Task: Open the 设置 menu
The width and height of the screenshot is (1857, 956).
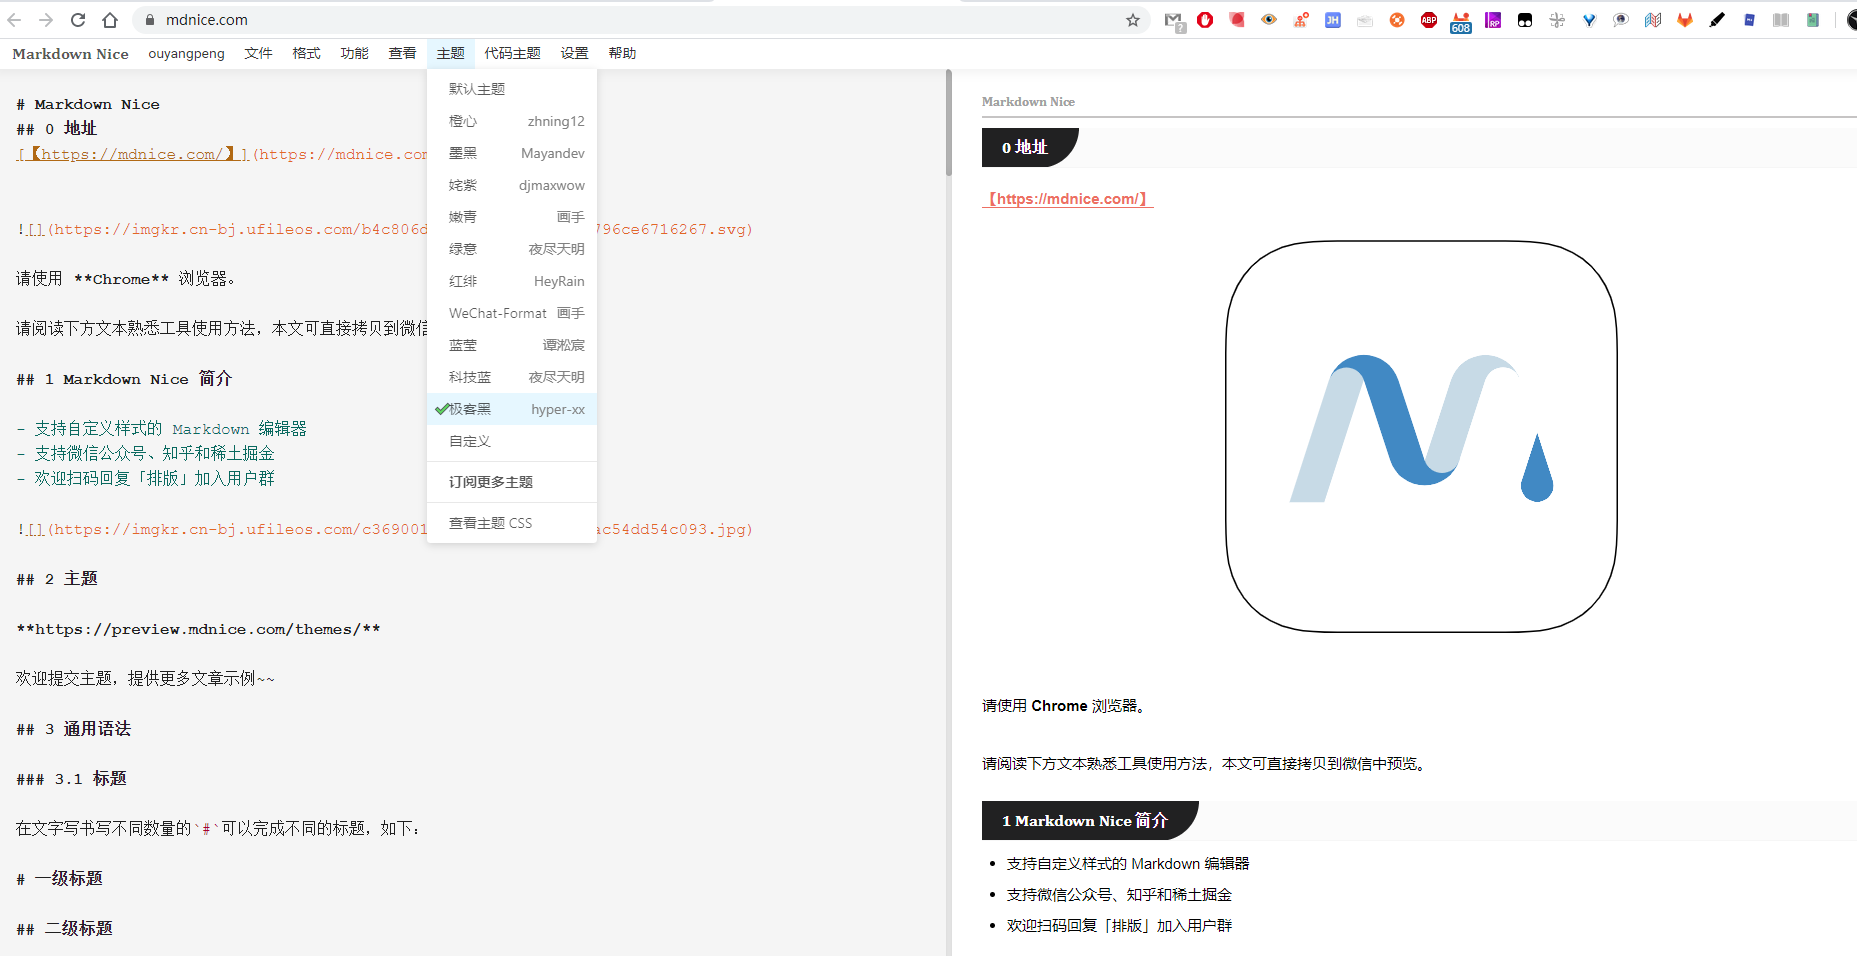Action: [574, 53]
